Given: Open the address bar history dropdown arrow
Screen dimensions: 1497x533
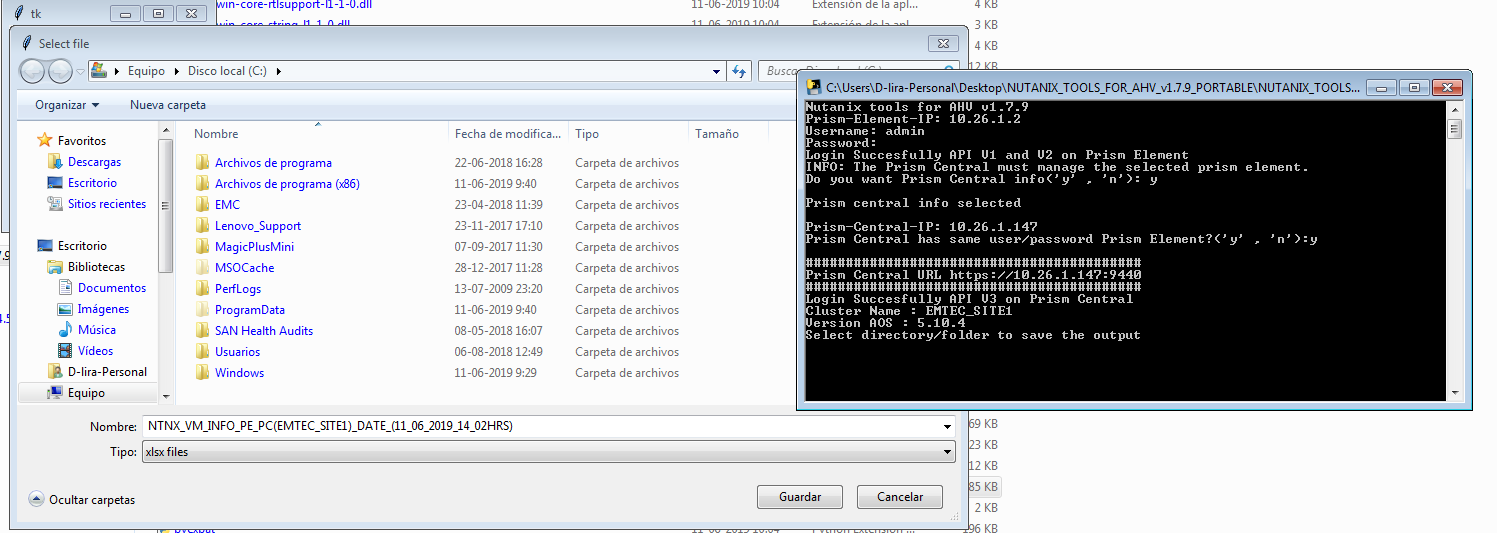Looking at the screenshot, I should coord(716,71).
